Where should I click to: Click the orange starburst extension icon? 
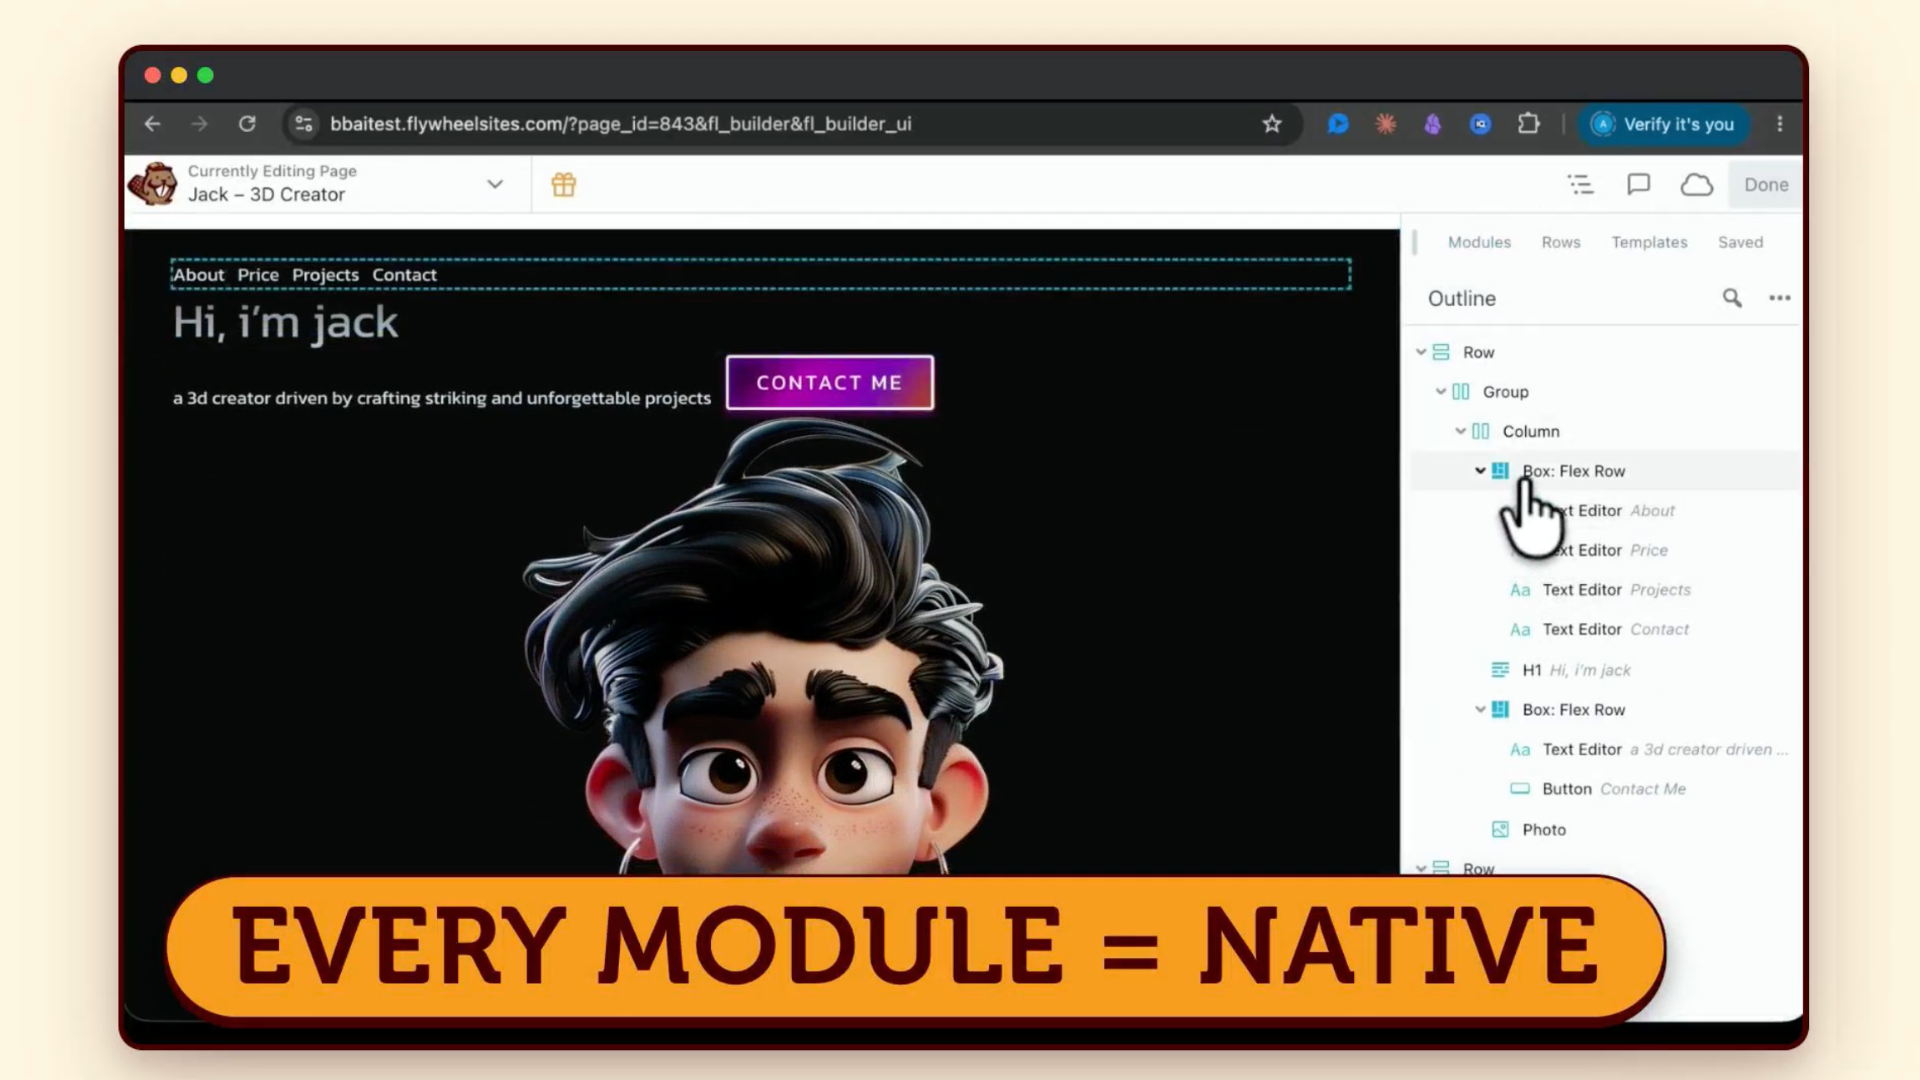[x=1386, y=124]
